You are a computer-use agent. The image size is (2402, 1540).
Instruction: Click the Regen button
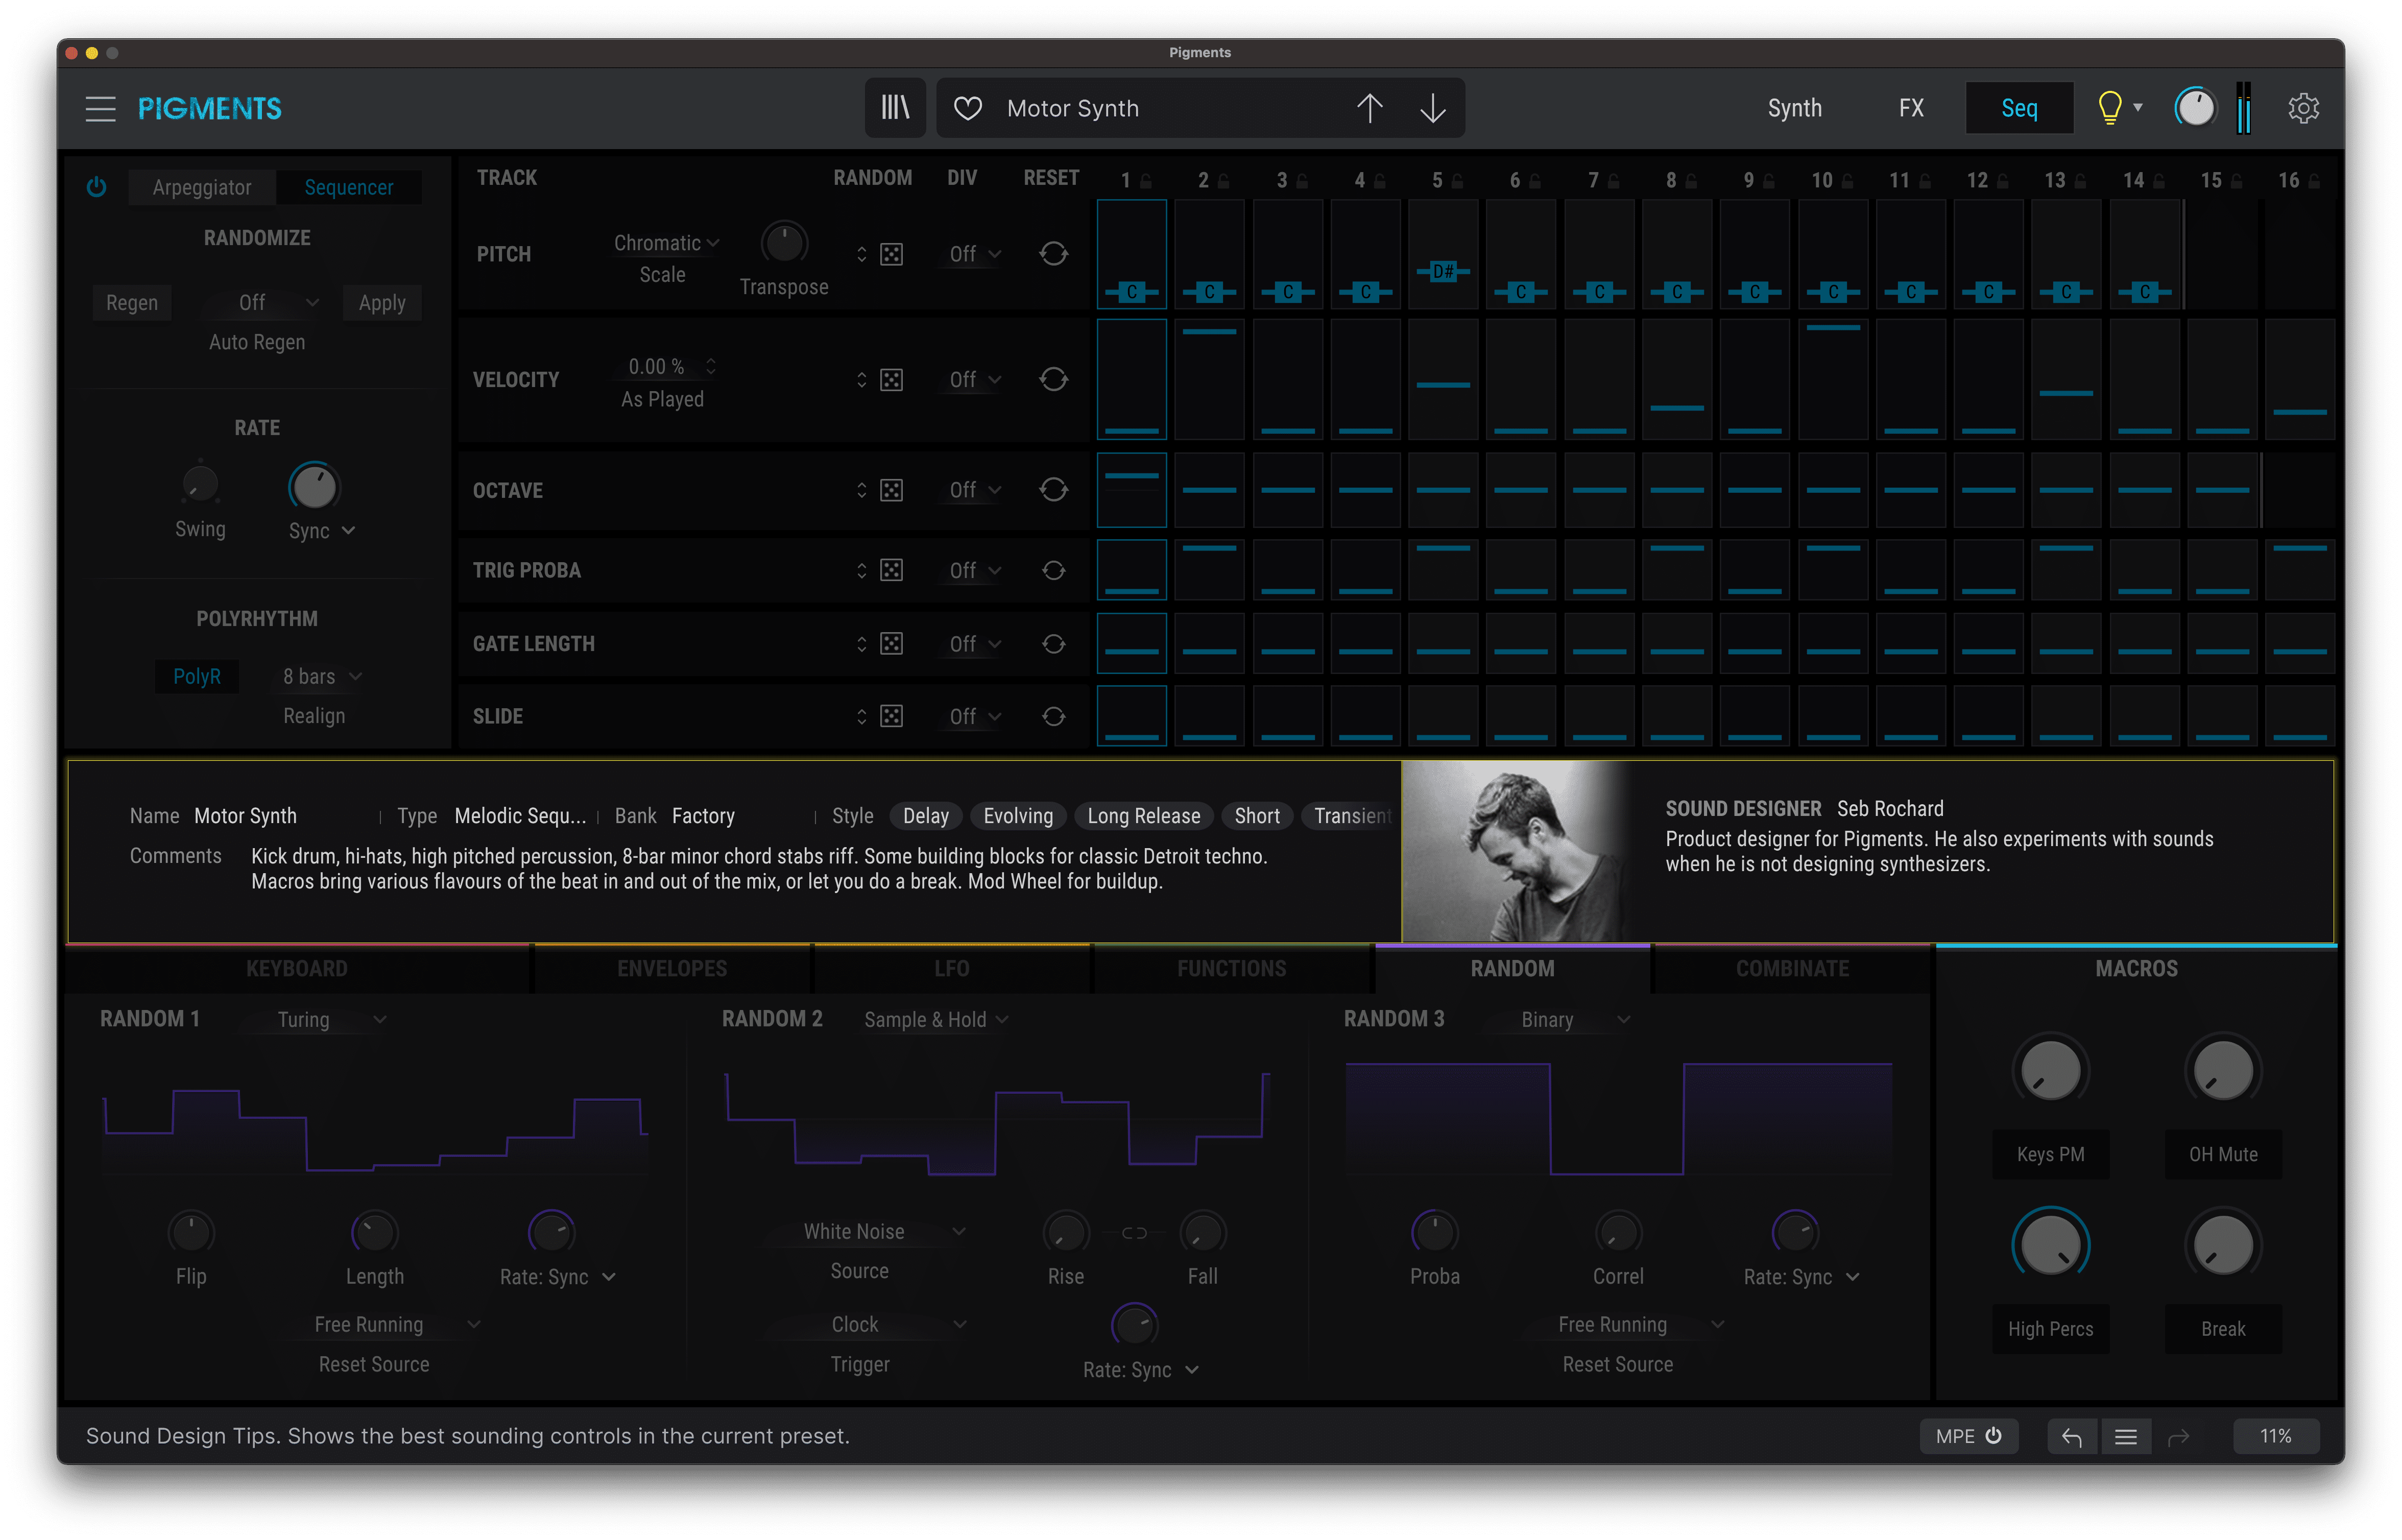[x=132, y=303]
